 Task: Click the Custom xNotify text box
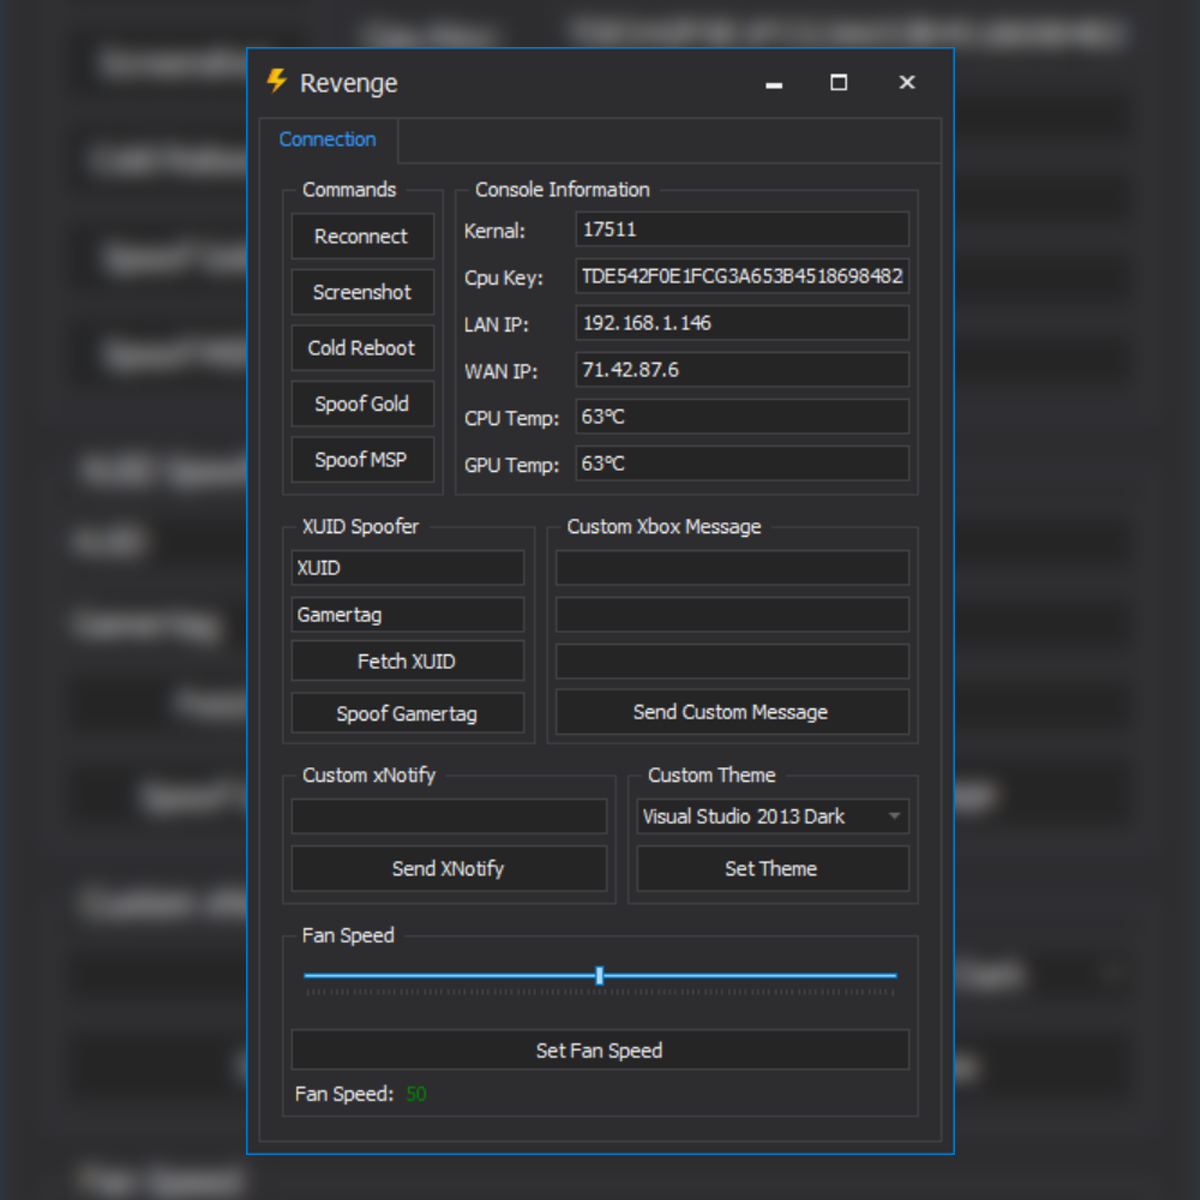449,816
